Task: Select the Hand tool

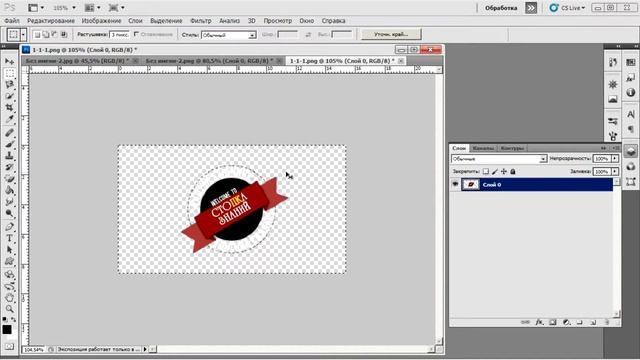Action: [9, 298]
